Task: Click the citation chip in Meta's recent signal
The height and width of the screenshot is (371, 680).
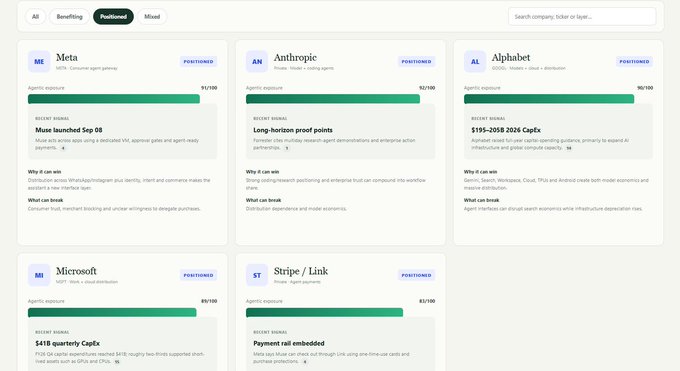Action: pos(63,148)
